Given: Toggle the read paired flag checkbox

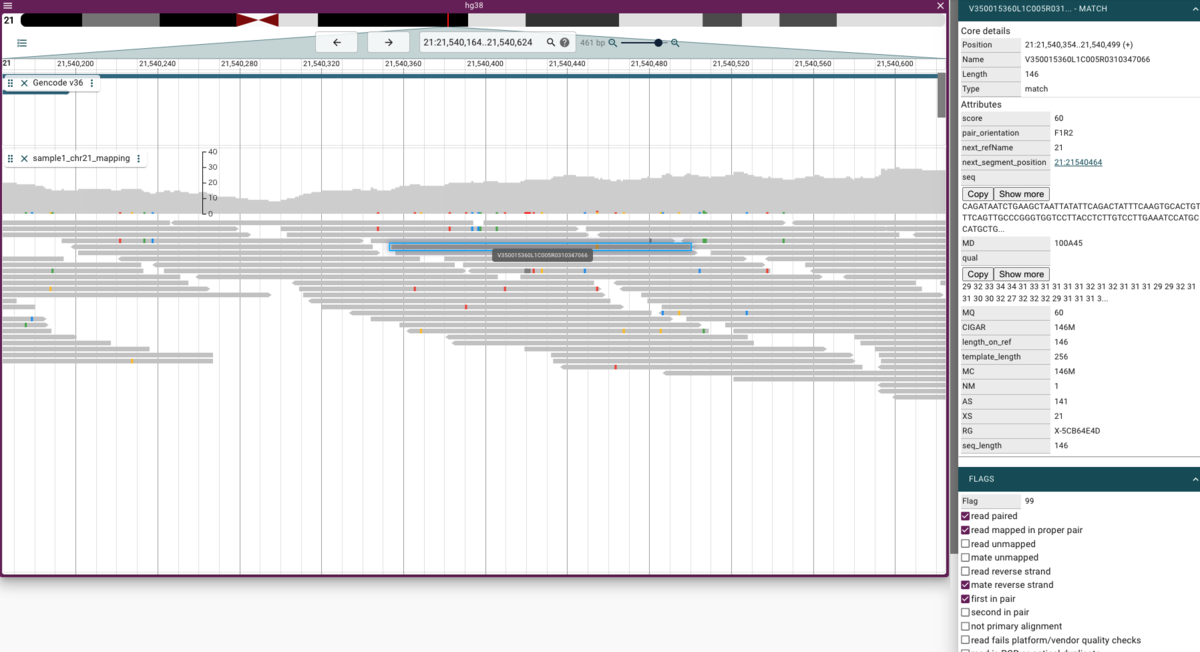Looking at the screenshot, I should [965, 516].
